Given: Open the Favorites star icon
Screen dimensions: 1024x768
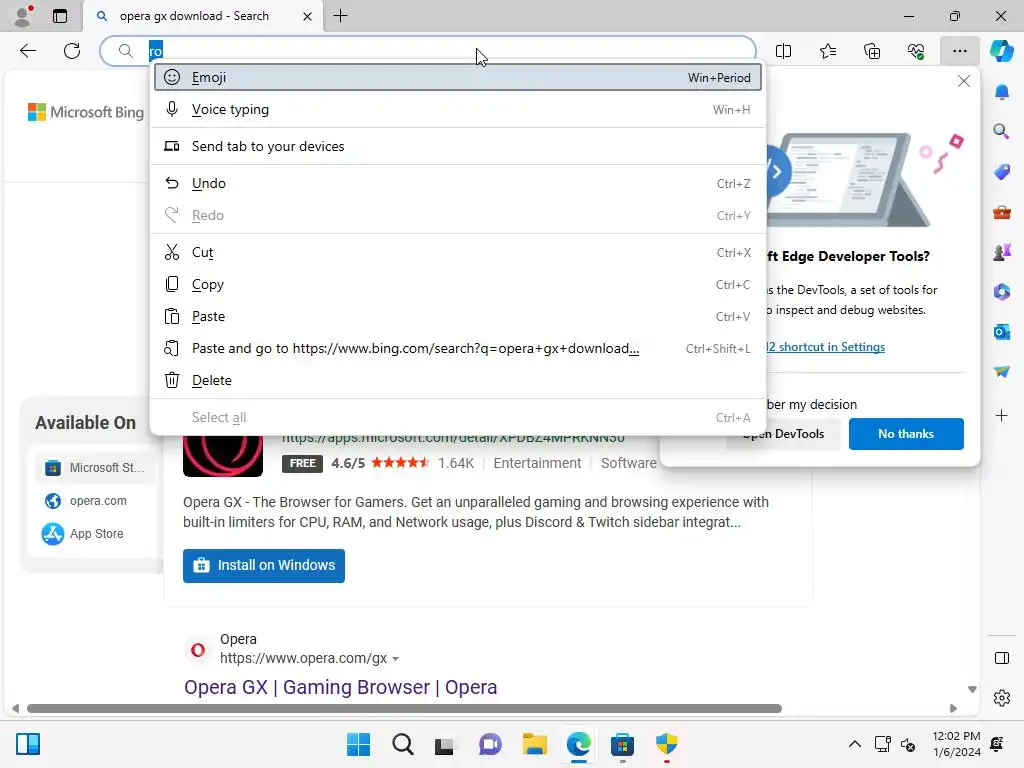Looking at the screenshot, I should point(827,51).
